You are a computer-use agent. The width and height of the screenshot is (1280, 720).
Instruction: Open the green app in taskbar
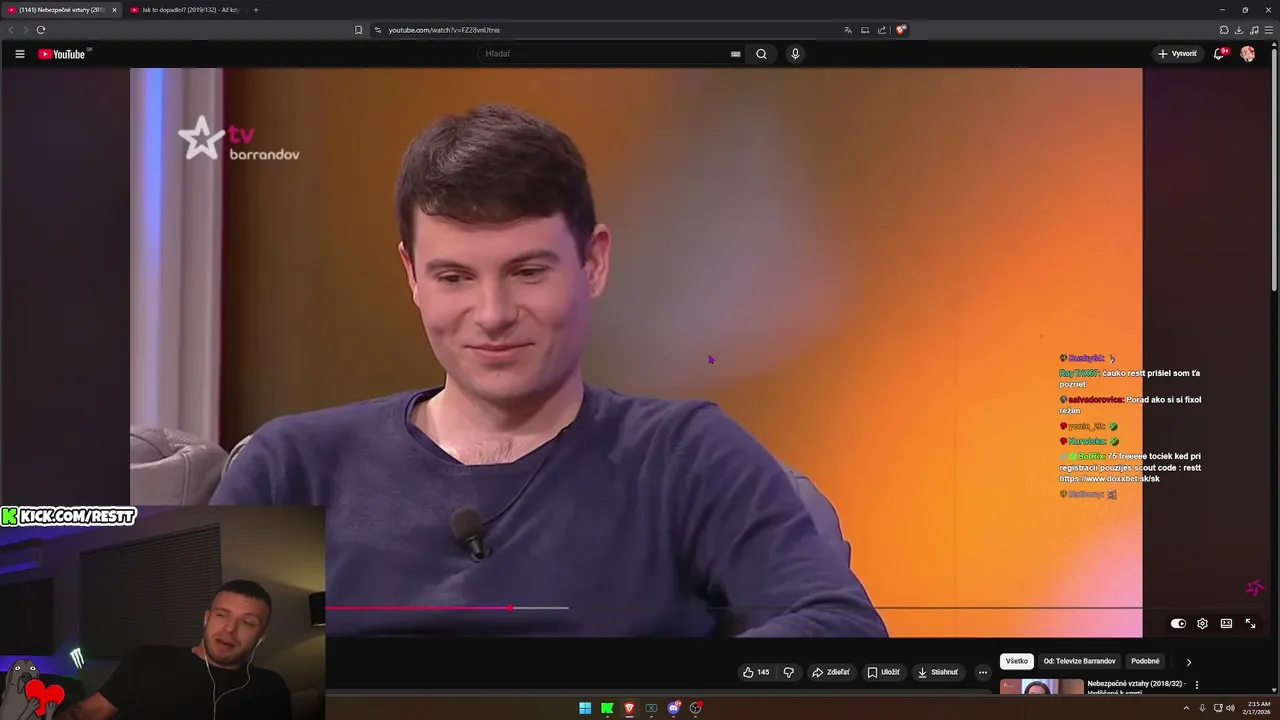(607, 708)
